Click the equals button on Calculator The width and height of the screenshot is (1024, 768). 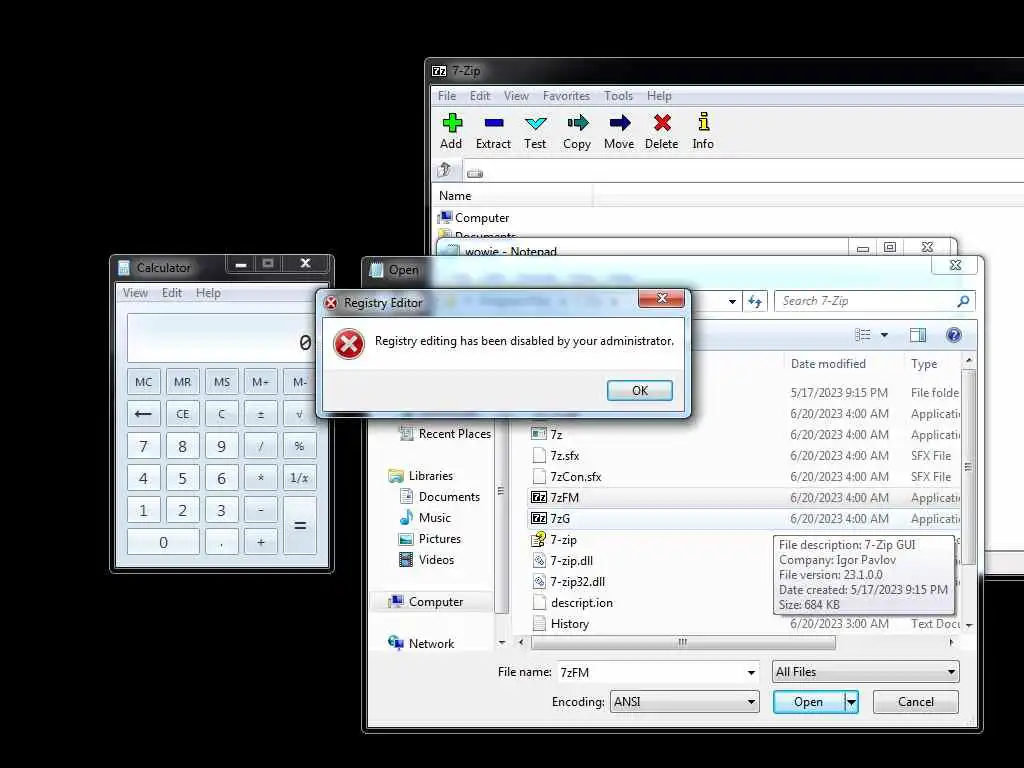click(300, 526)
